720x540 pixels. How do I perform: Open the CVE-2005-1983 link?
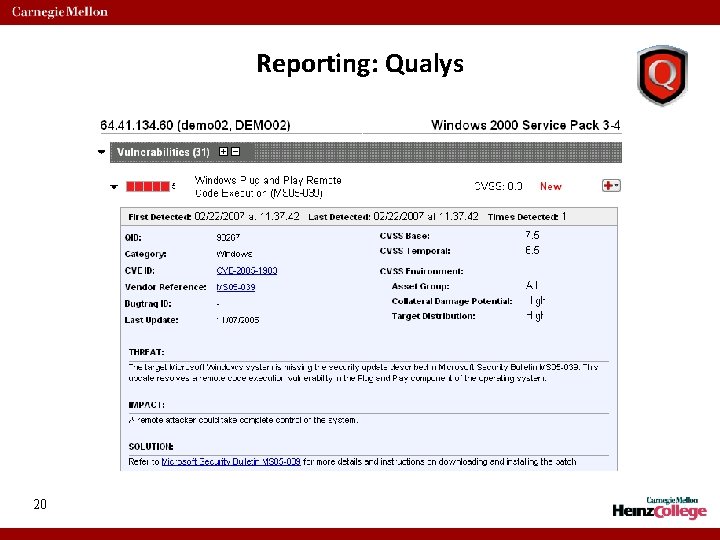pyautogui.click(x=247, y=270)
